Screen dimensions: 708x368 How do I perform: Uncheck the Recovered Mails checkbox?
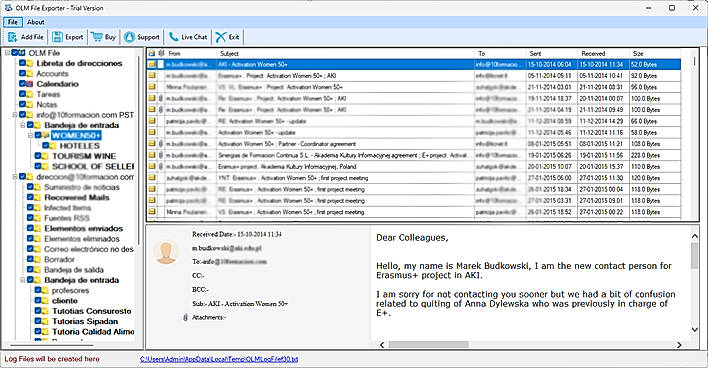click(30, 197)
